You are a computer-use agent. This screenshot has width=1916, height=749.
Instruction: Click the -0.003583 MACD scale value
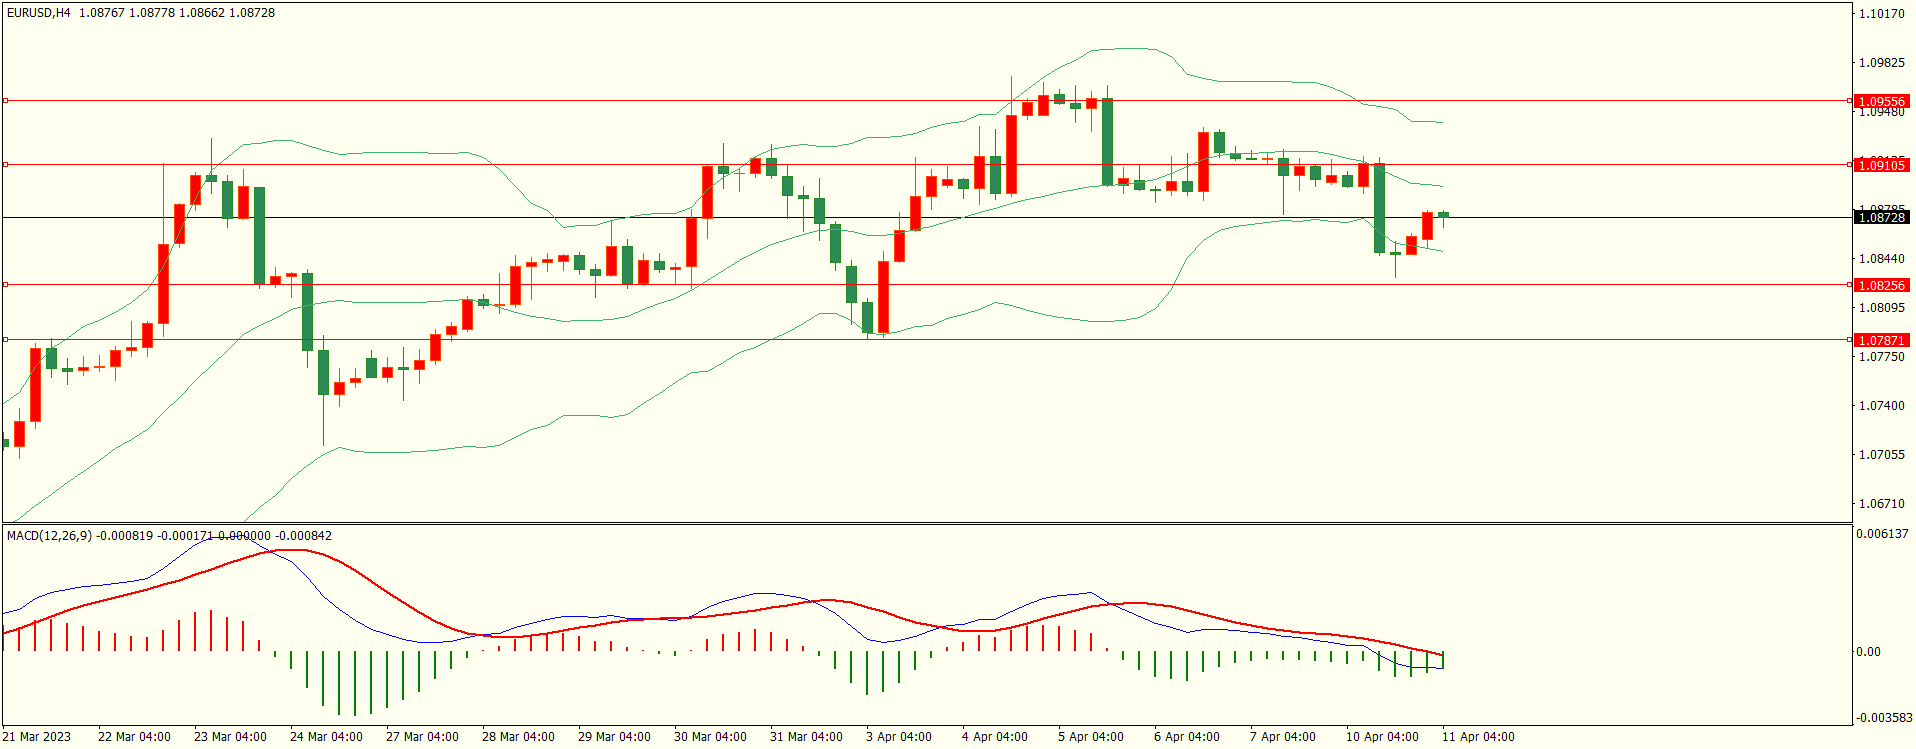click(1884, 718)
